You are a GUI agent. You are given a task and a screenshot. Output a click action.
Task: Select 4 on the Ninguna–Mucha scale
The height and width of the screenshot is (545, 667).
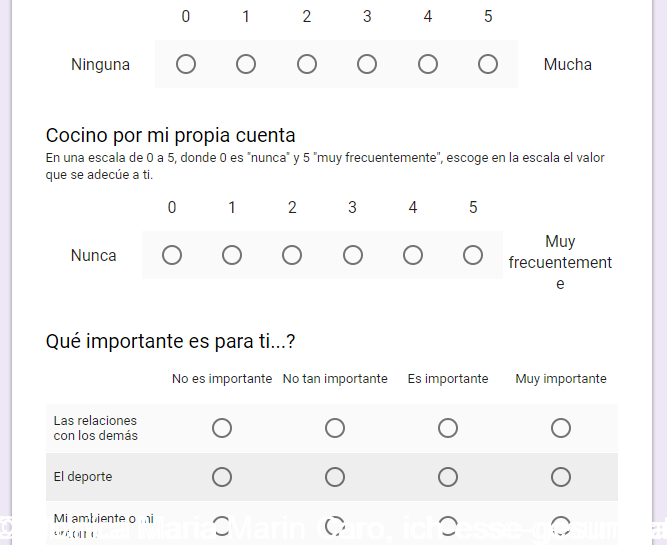click(428, 64)
